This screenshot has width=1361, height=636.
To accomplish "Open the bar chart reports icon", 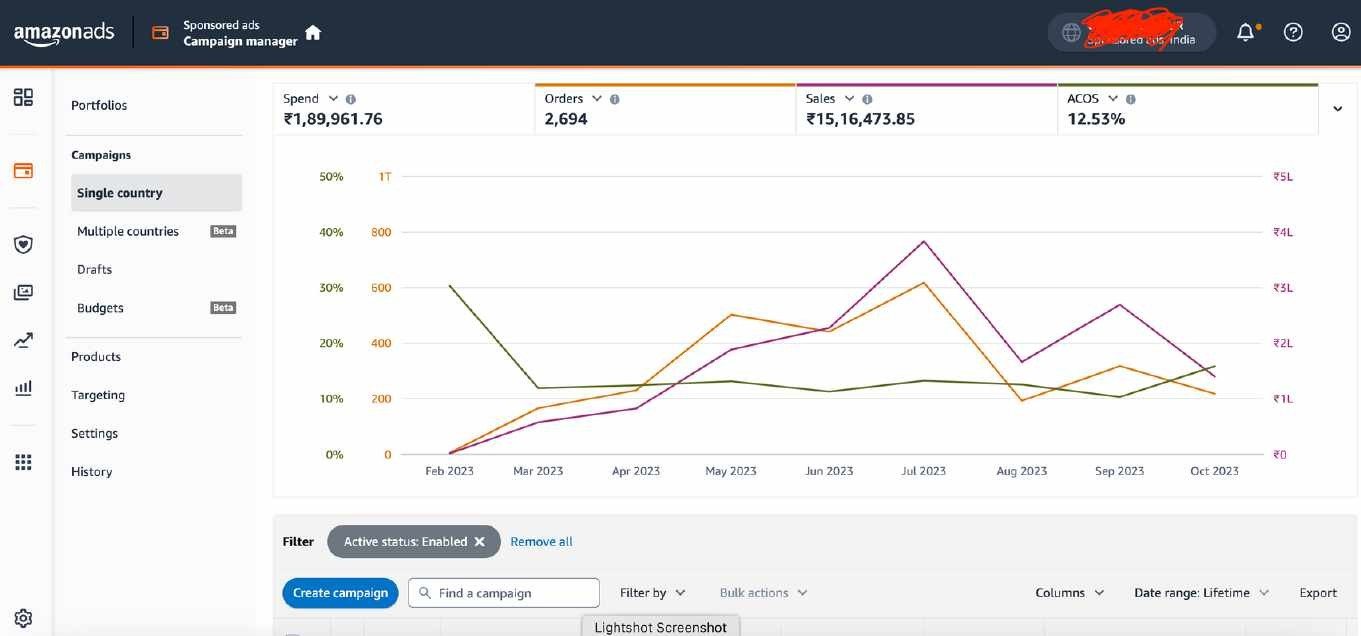I will 23,388.
